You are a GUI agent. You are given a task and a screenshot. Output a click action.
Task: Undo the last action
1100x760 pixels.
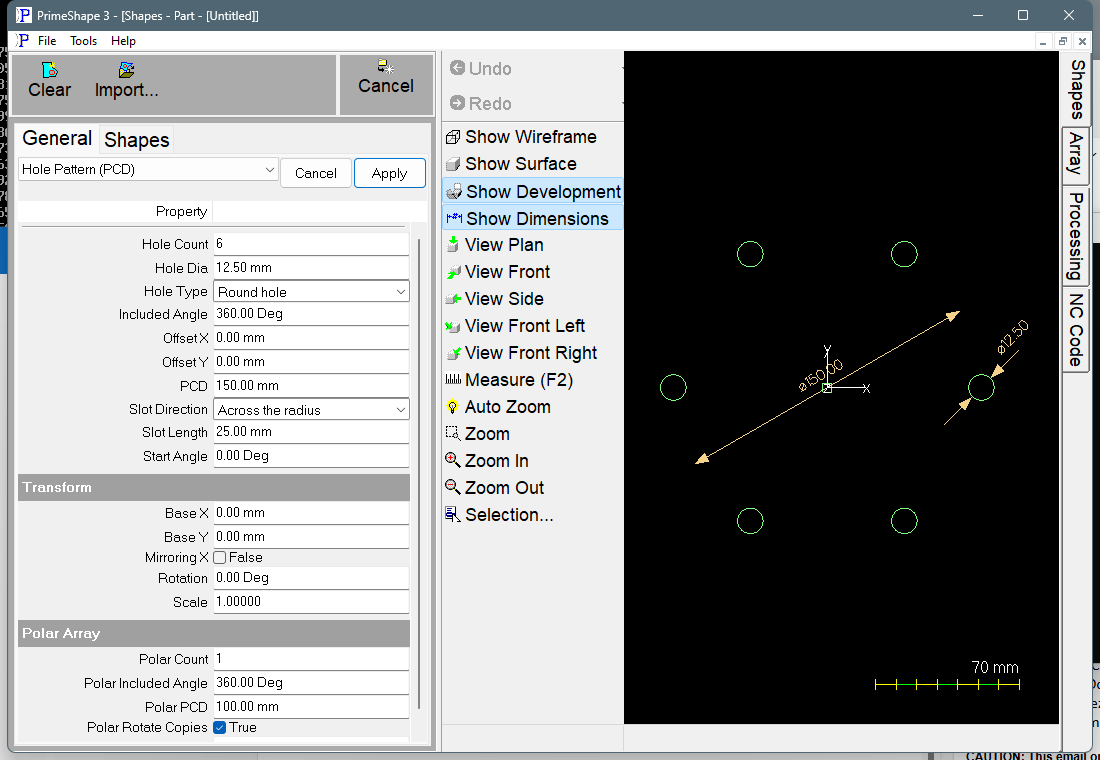point(481,68)
